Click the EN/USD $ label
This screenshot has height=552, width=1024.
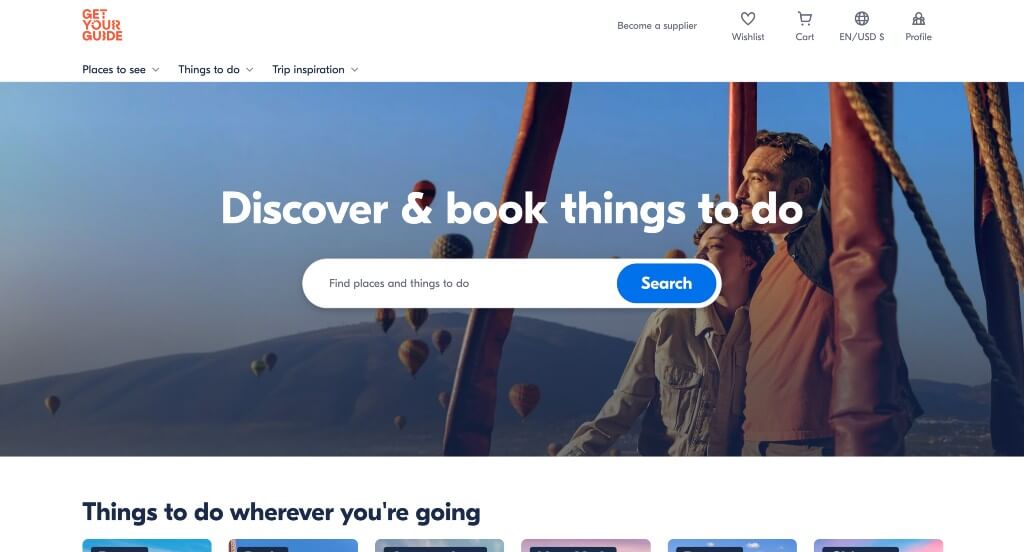pos(861,37)
